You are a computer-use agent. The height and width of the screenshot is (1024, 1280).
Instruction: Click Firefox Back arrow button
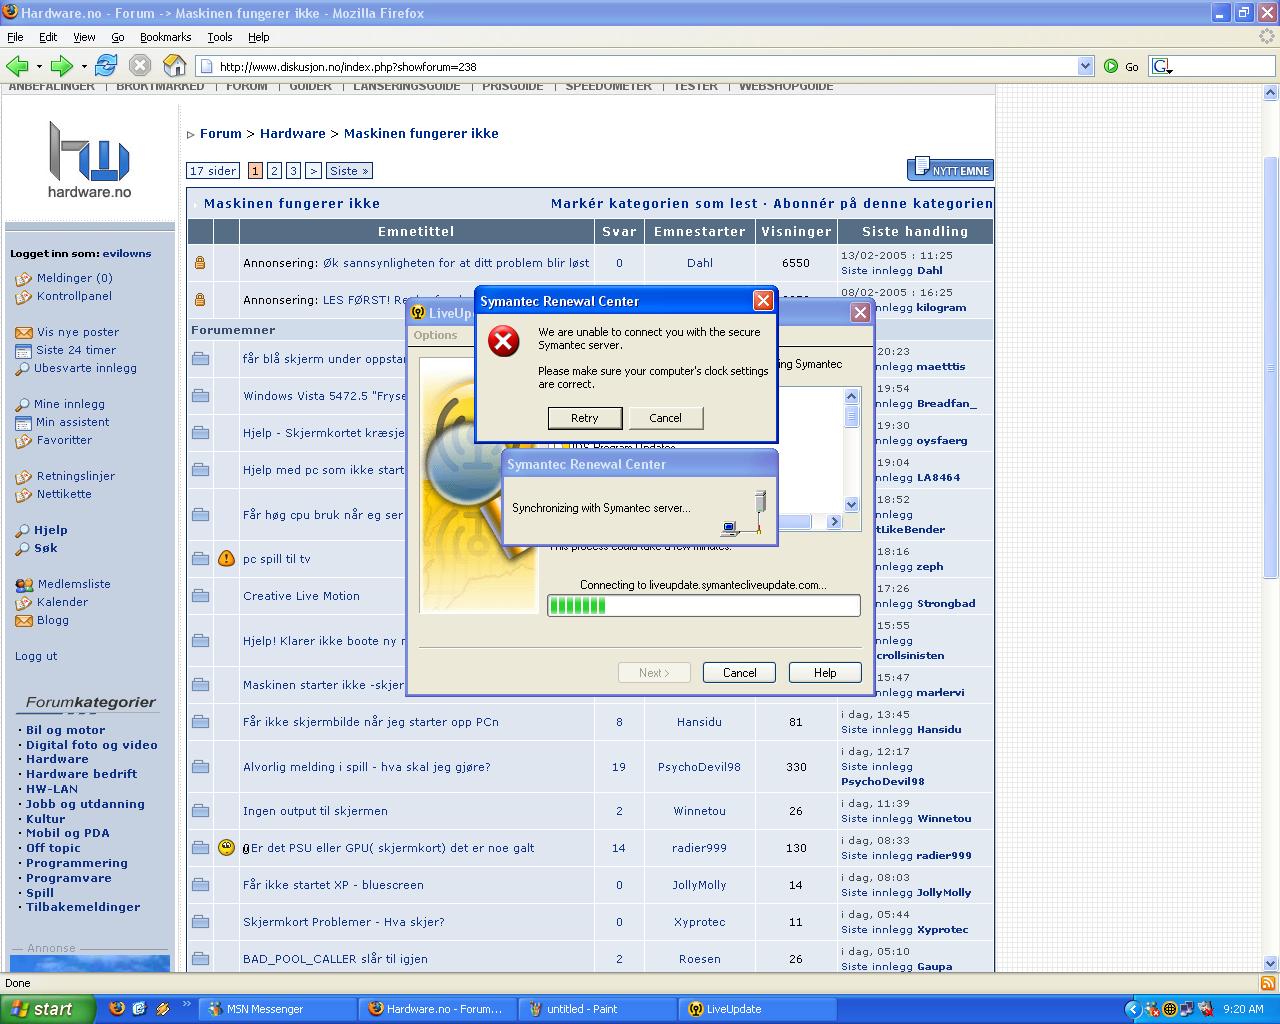click(x=17, y=66)
